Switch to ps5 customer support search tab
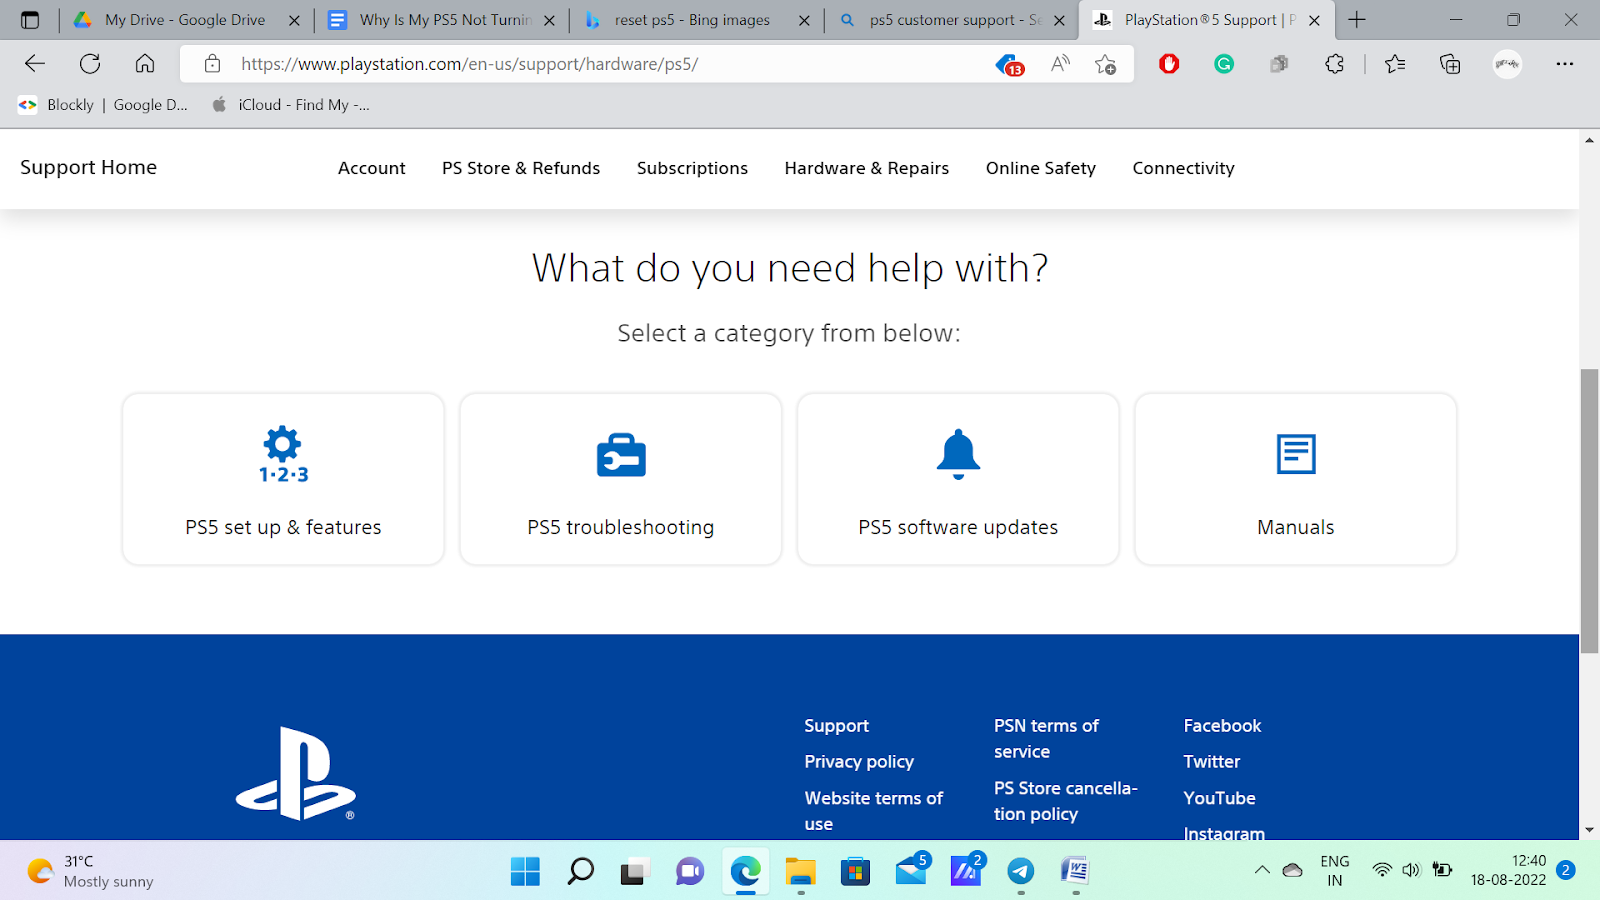1600x900 pixels. coord(954,20)
